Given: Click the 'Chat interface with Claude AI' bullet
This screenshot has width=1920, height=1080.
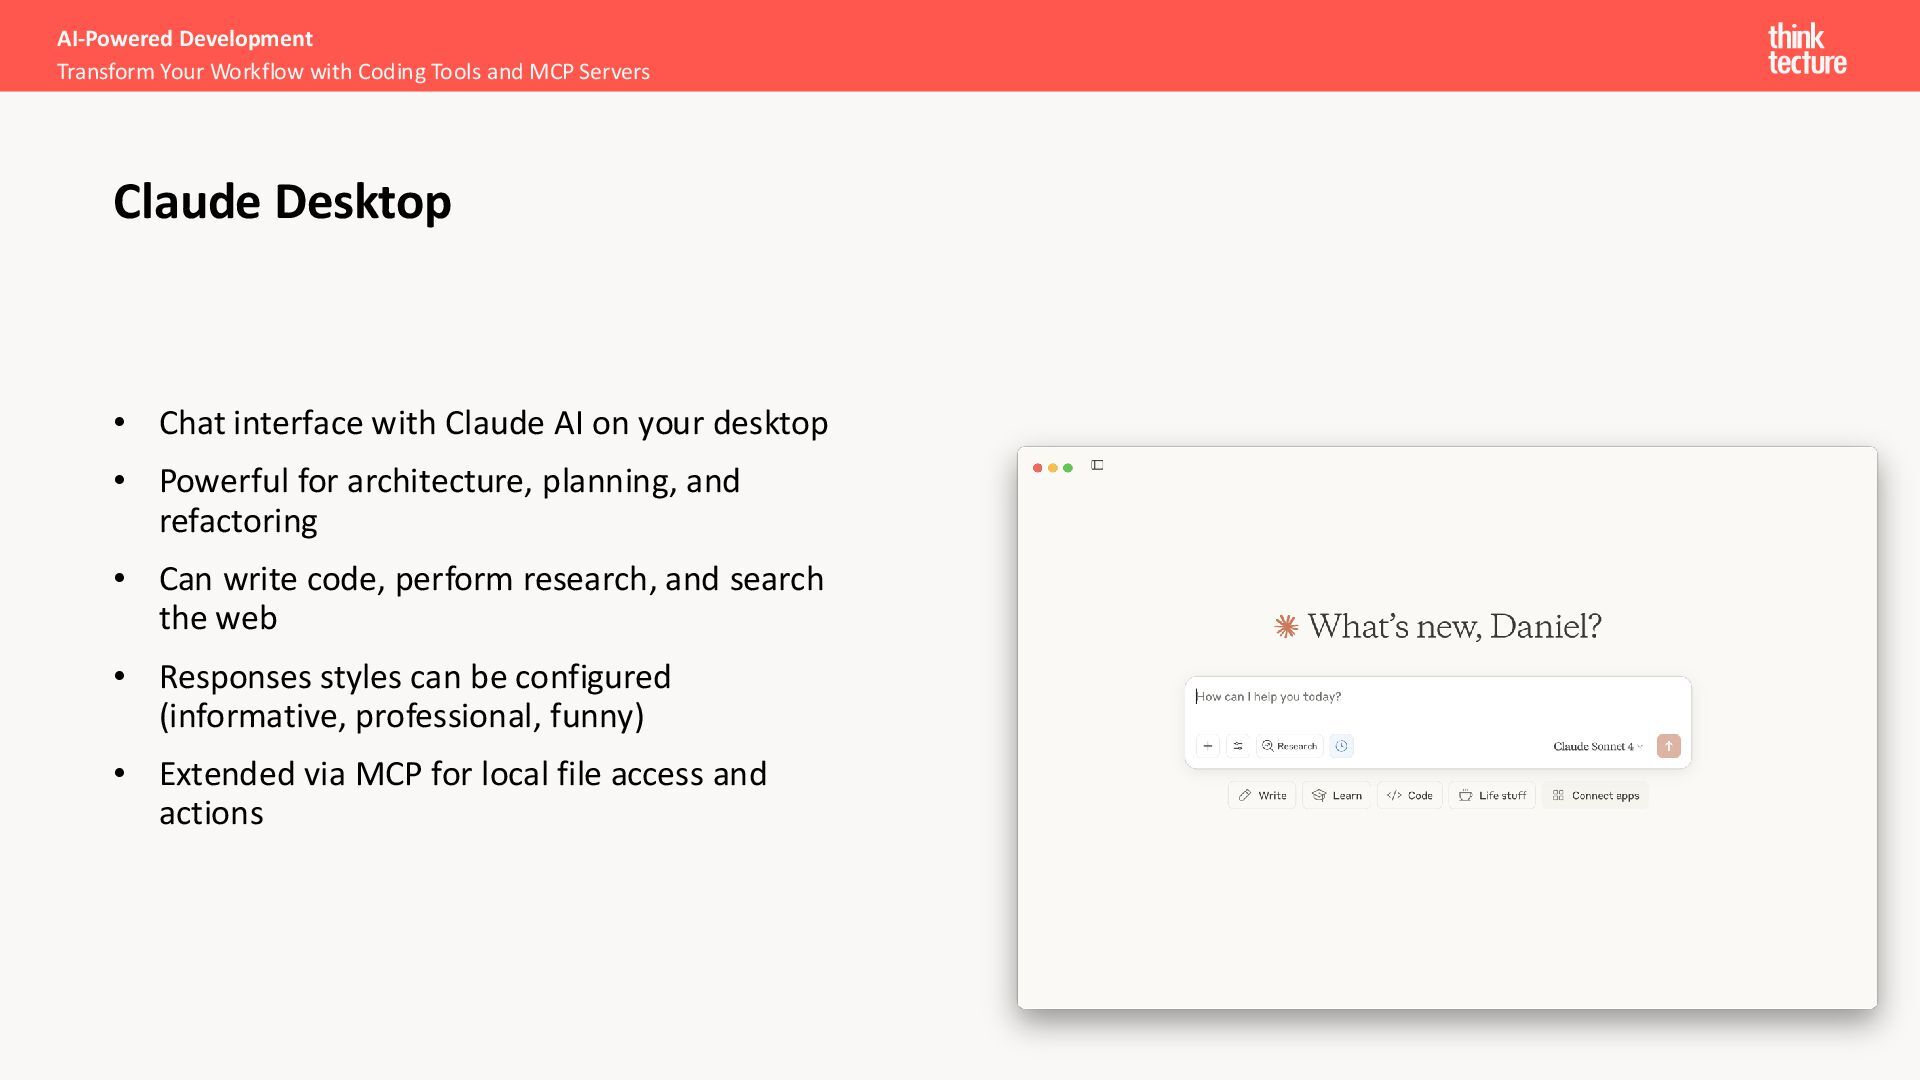Looking at the screenshot, I should tap(493, 423).
